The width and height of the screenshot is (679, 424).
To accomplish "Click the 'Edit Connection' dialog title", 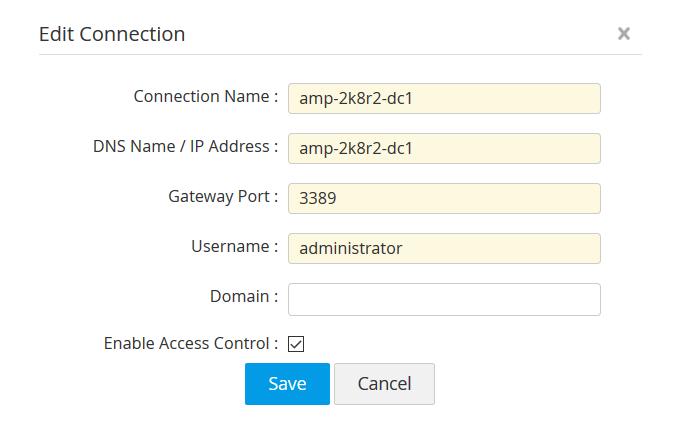I will tap(112, 34).
